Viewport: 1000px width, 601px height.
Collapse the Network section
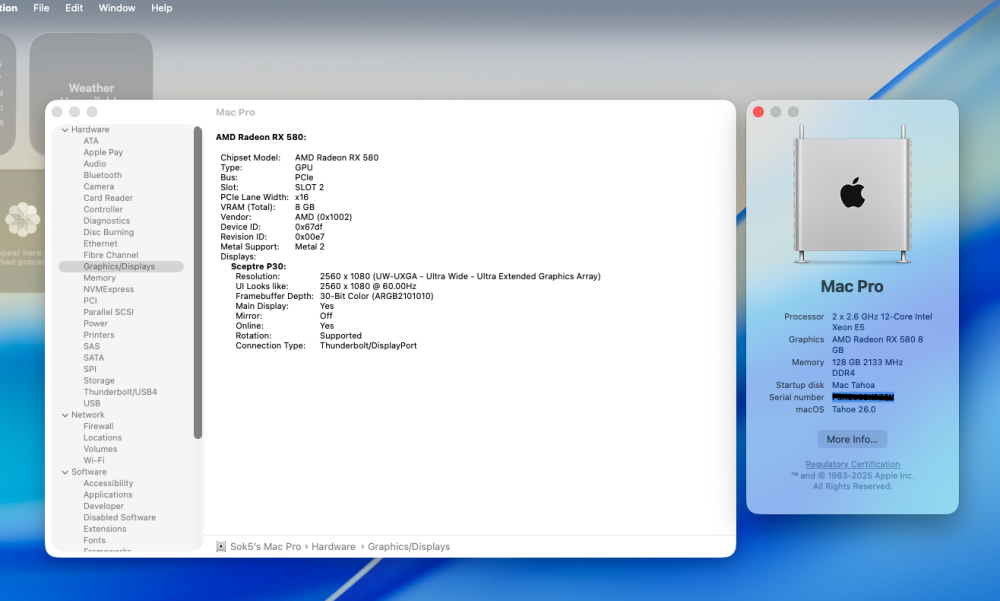(65, 415)
